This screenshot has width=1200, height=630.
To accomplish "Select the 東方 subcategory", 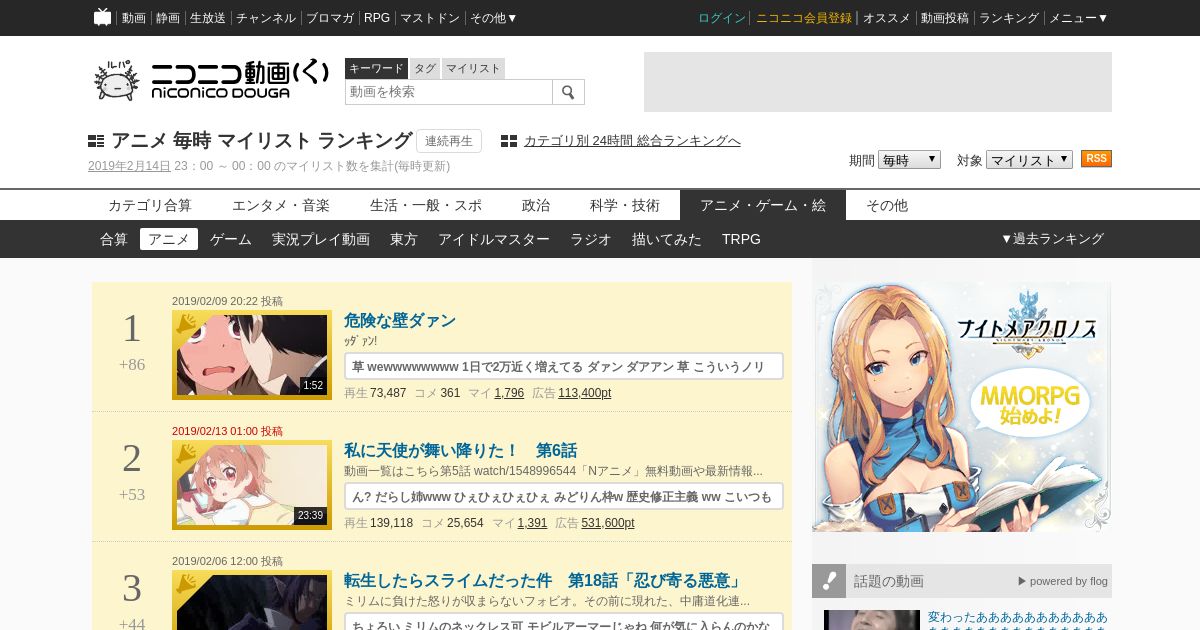I will [404, 239].
